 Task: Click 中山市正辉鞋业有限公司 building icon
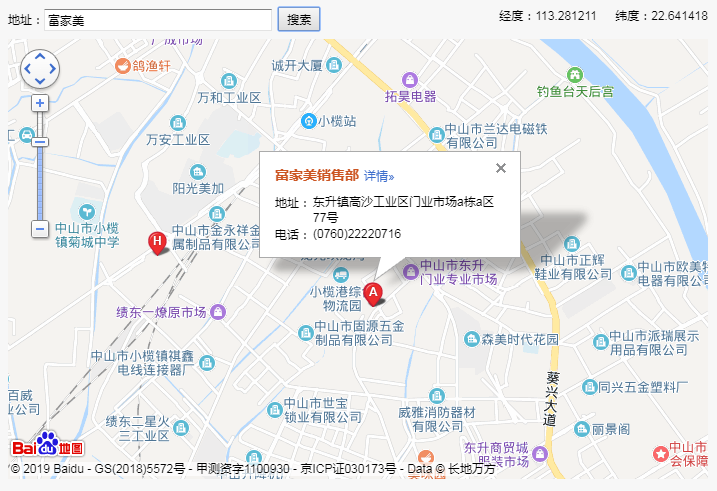pos(572,244)
